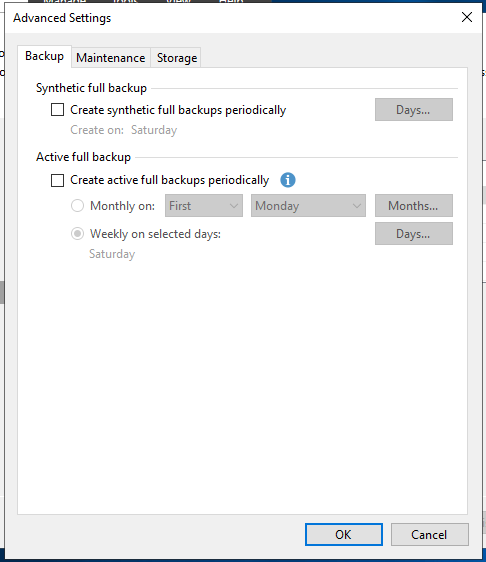486x562 pixels.
Task: Tick Create active full backups periodically
Action: click(57, 180)
